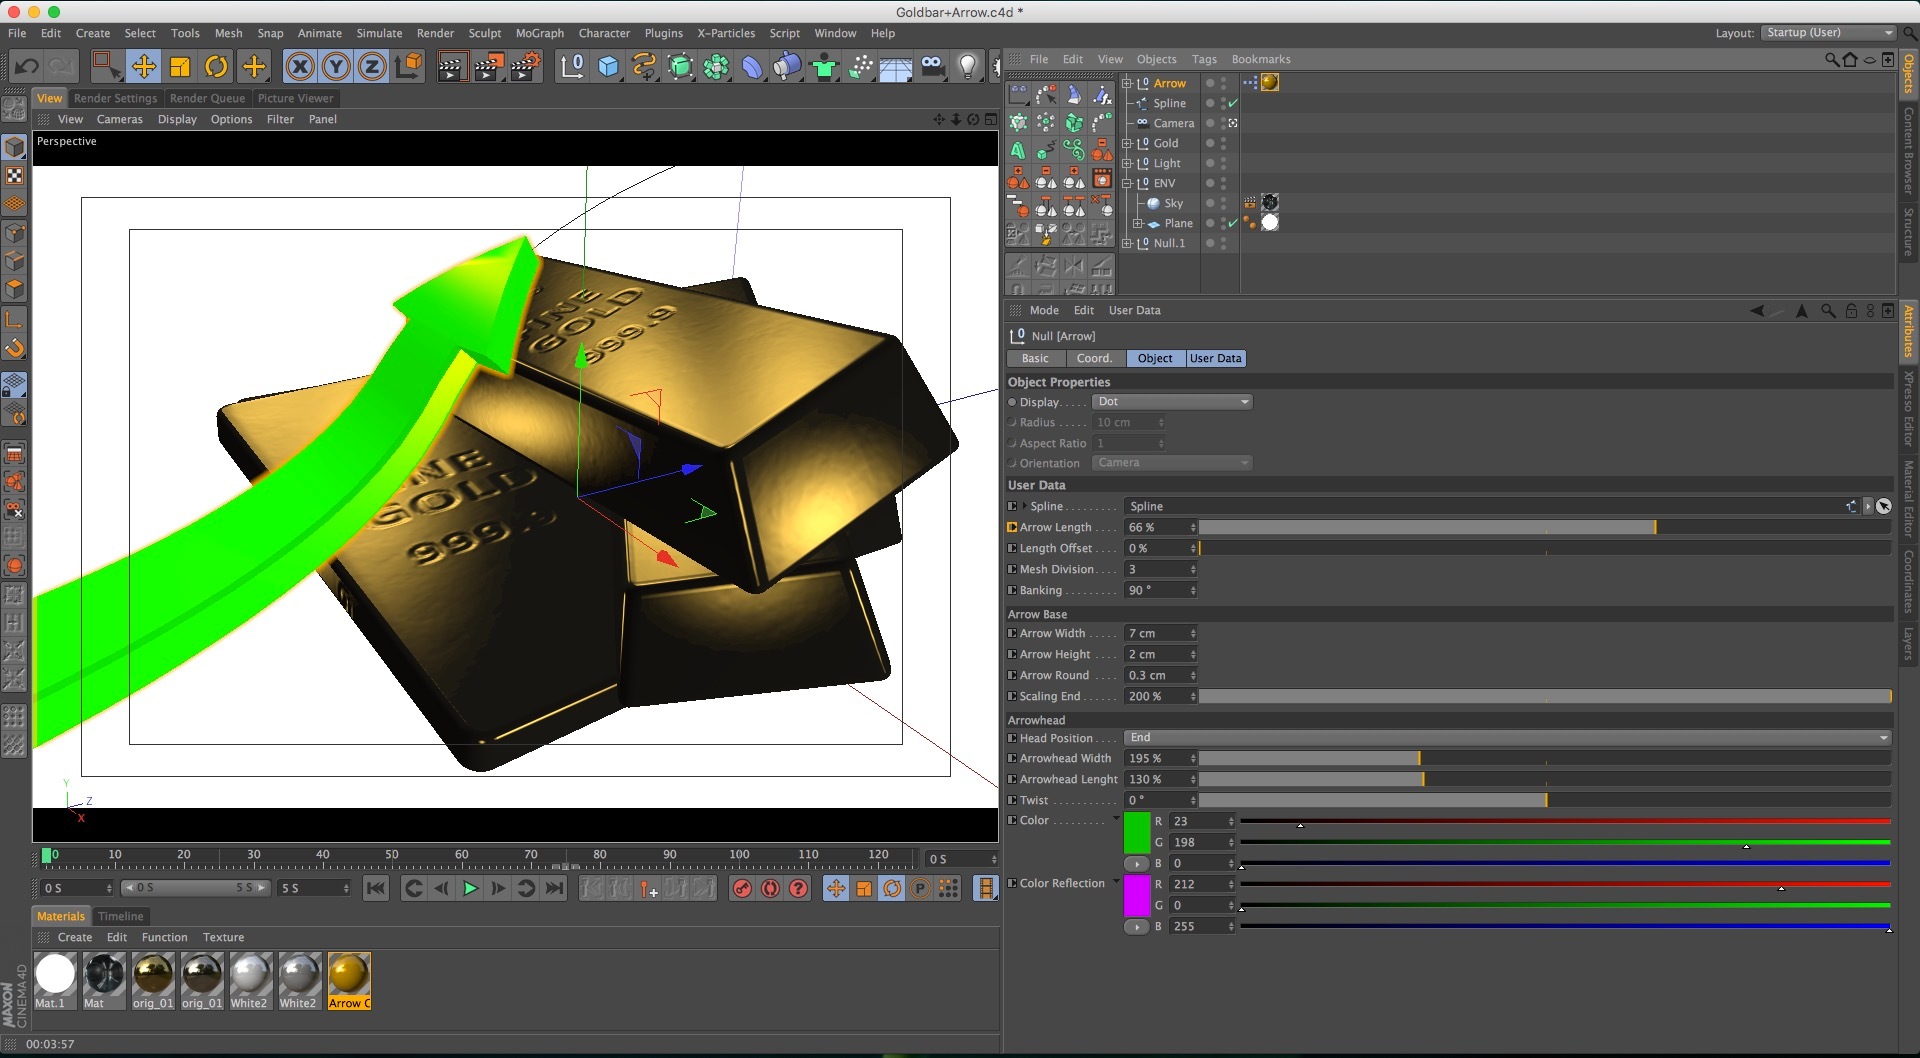The image size is (1920, 1058).
Task: Click the green Color swatch
Action: (x=1137, y=832)
